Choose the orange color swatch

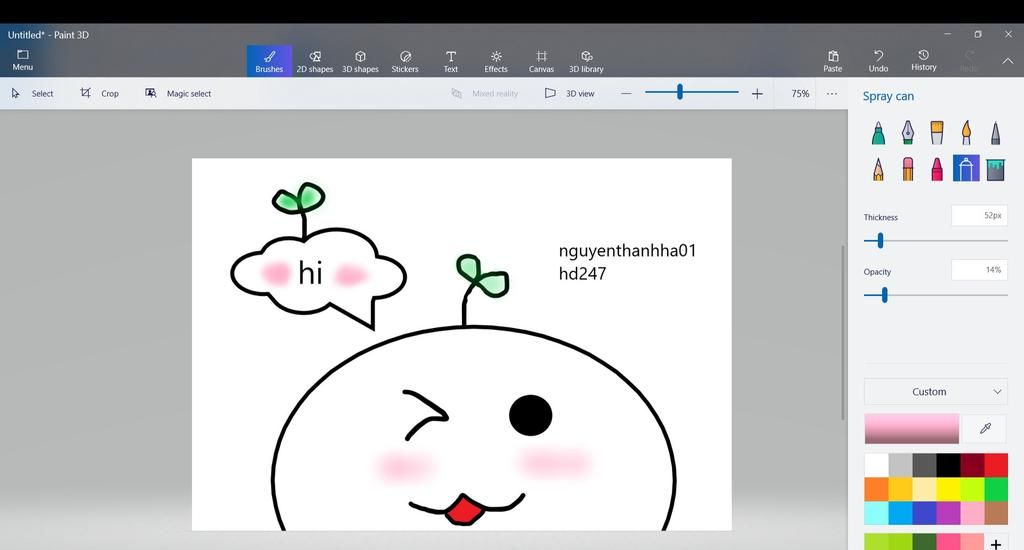coord(876,489)
